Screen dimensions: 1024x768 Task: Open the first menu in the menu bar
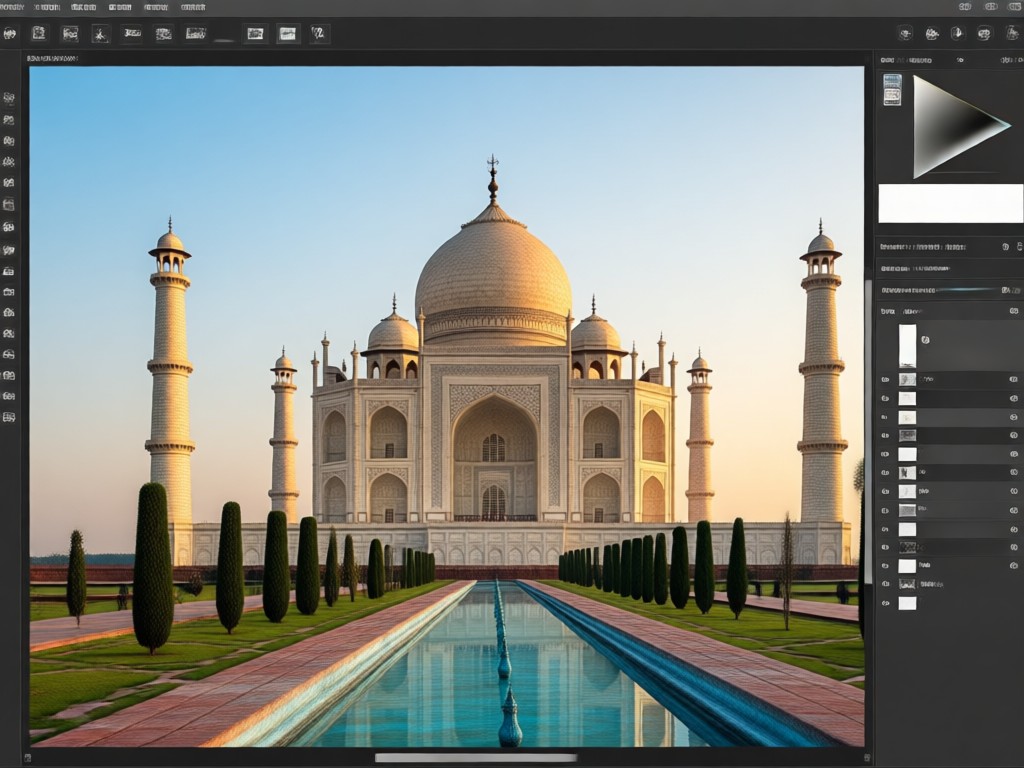[12, 7]
